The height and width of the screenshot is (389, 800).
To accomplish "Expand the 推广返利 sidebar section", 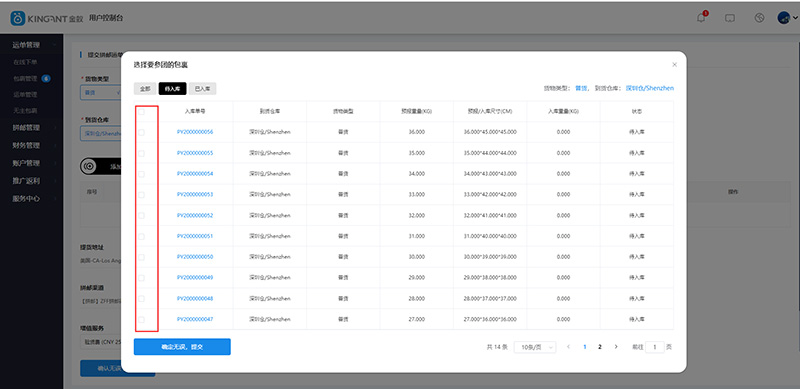I will [x=31, y=181].
